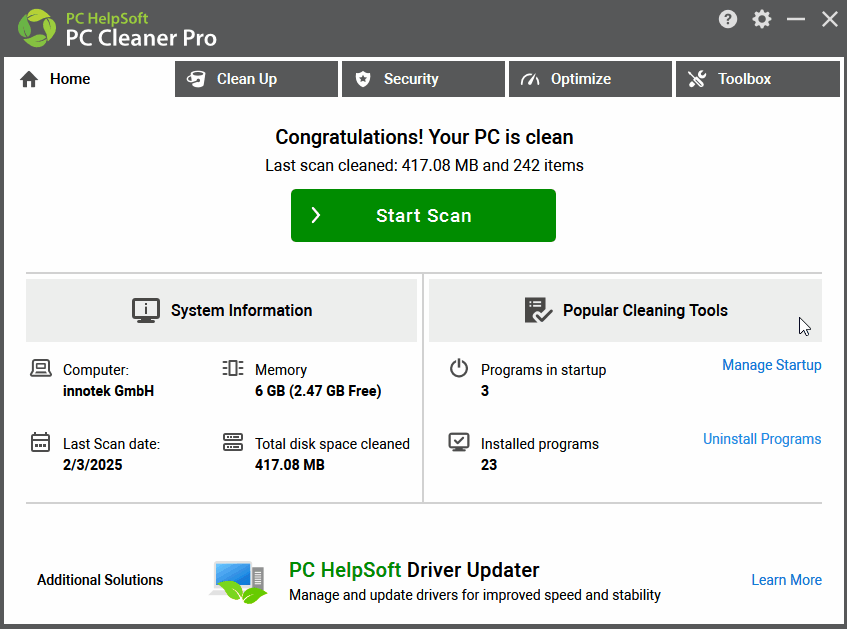Click the System Information monitor icon
Image resolution: width=847 pixels, height=629 pixels.
(146, 311)
